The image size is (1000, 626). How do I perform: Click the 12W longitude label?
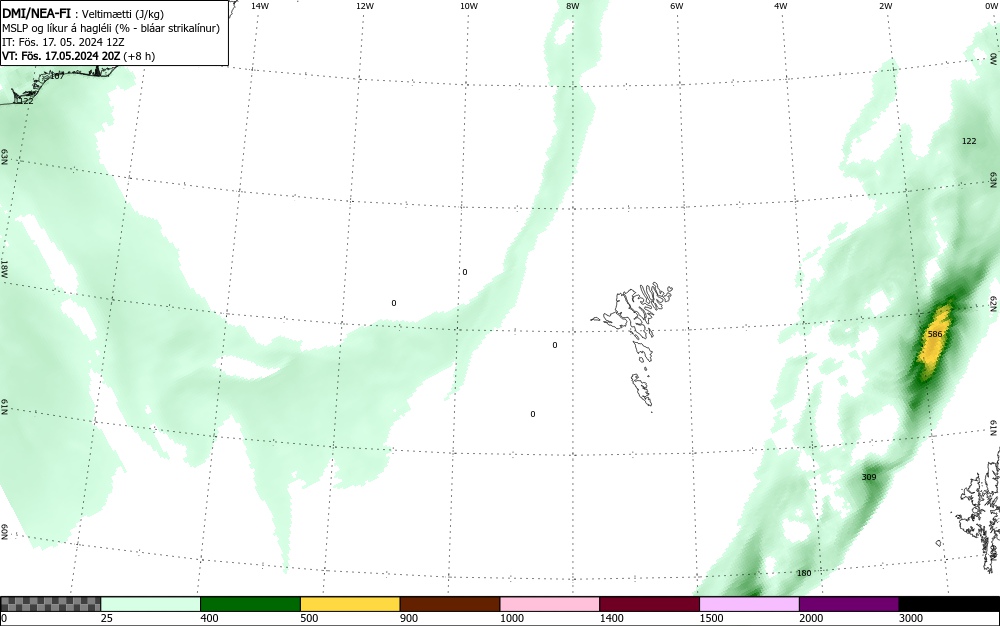pyautogui.click(x=364, y=6)
